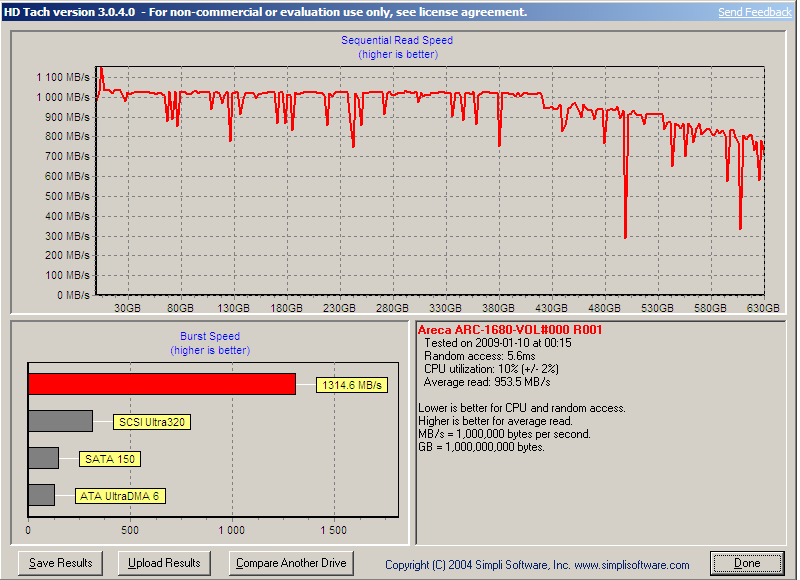Click the 630GB axis label
The image size is (800, 580).
763,308
